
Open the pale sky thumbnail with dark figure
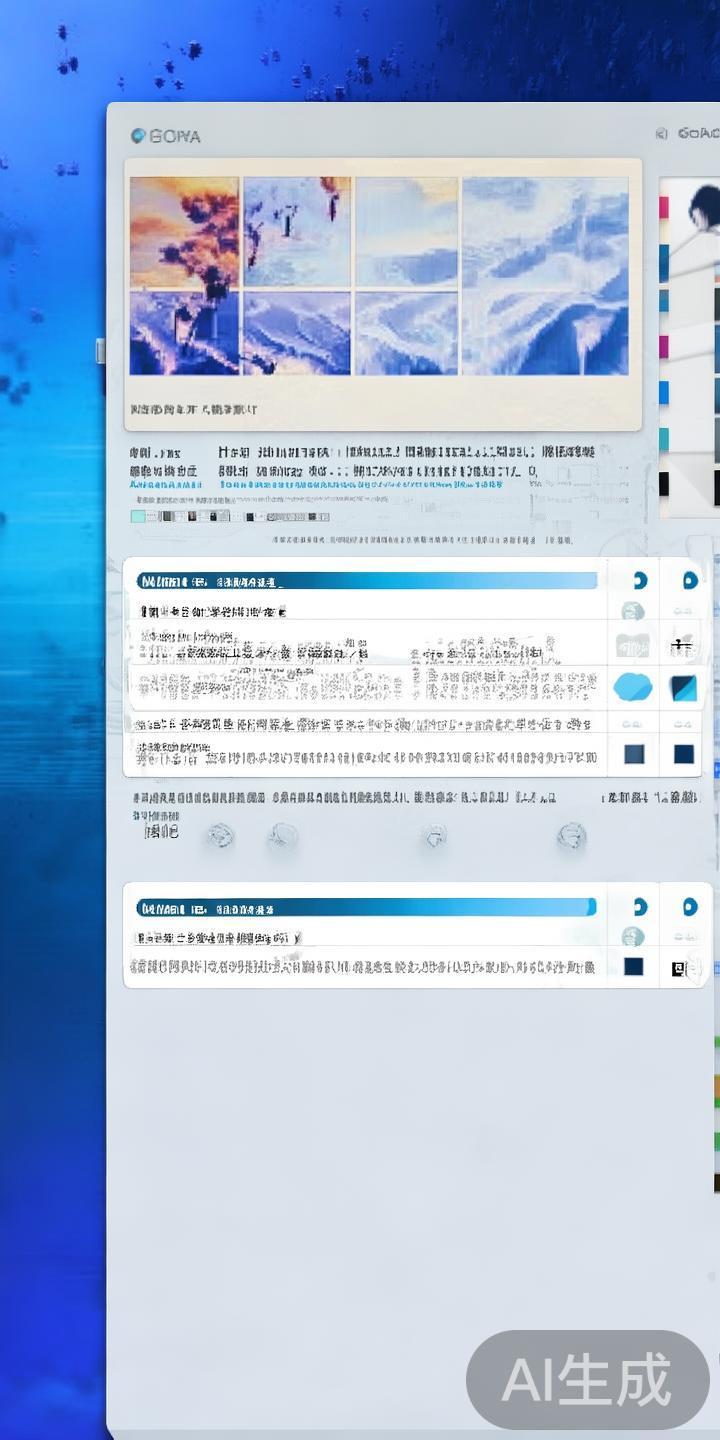pos(297,232)
